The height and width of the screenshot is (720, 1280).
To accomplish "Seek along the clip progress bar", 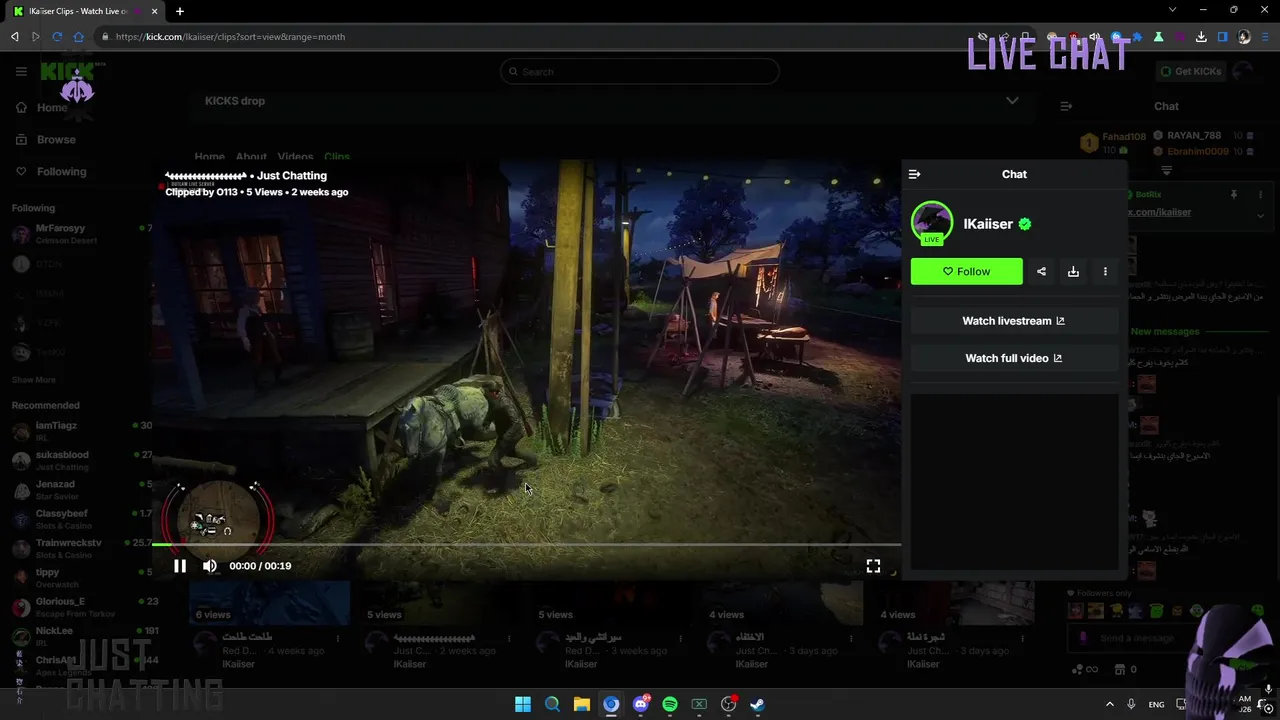I will [x=526, y=545].
